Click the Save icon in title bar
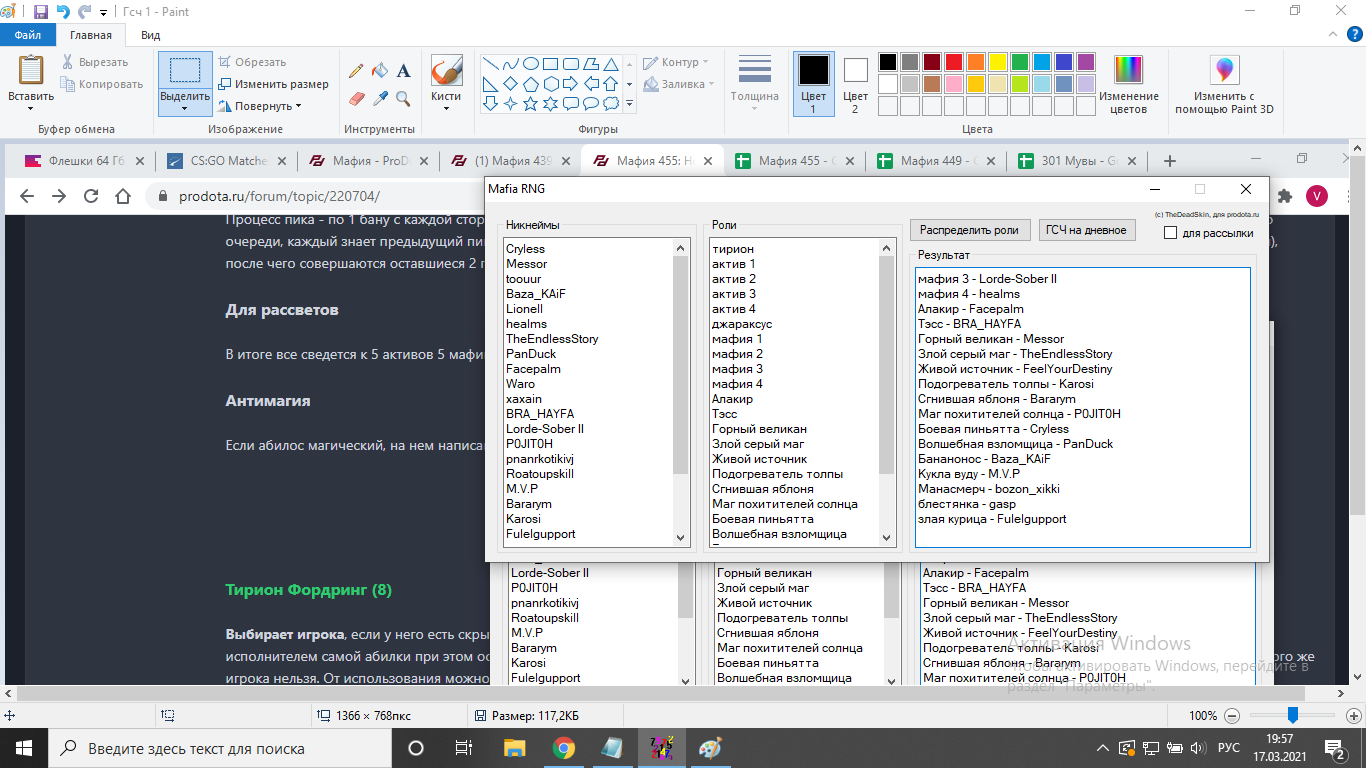Screen dimensions: 1366x768 click(41, 12)
